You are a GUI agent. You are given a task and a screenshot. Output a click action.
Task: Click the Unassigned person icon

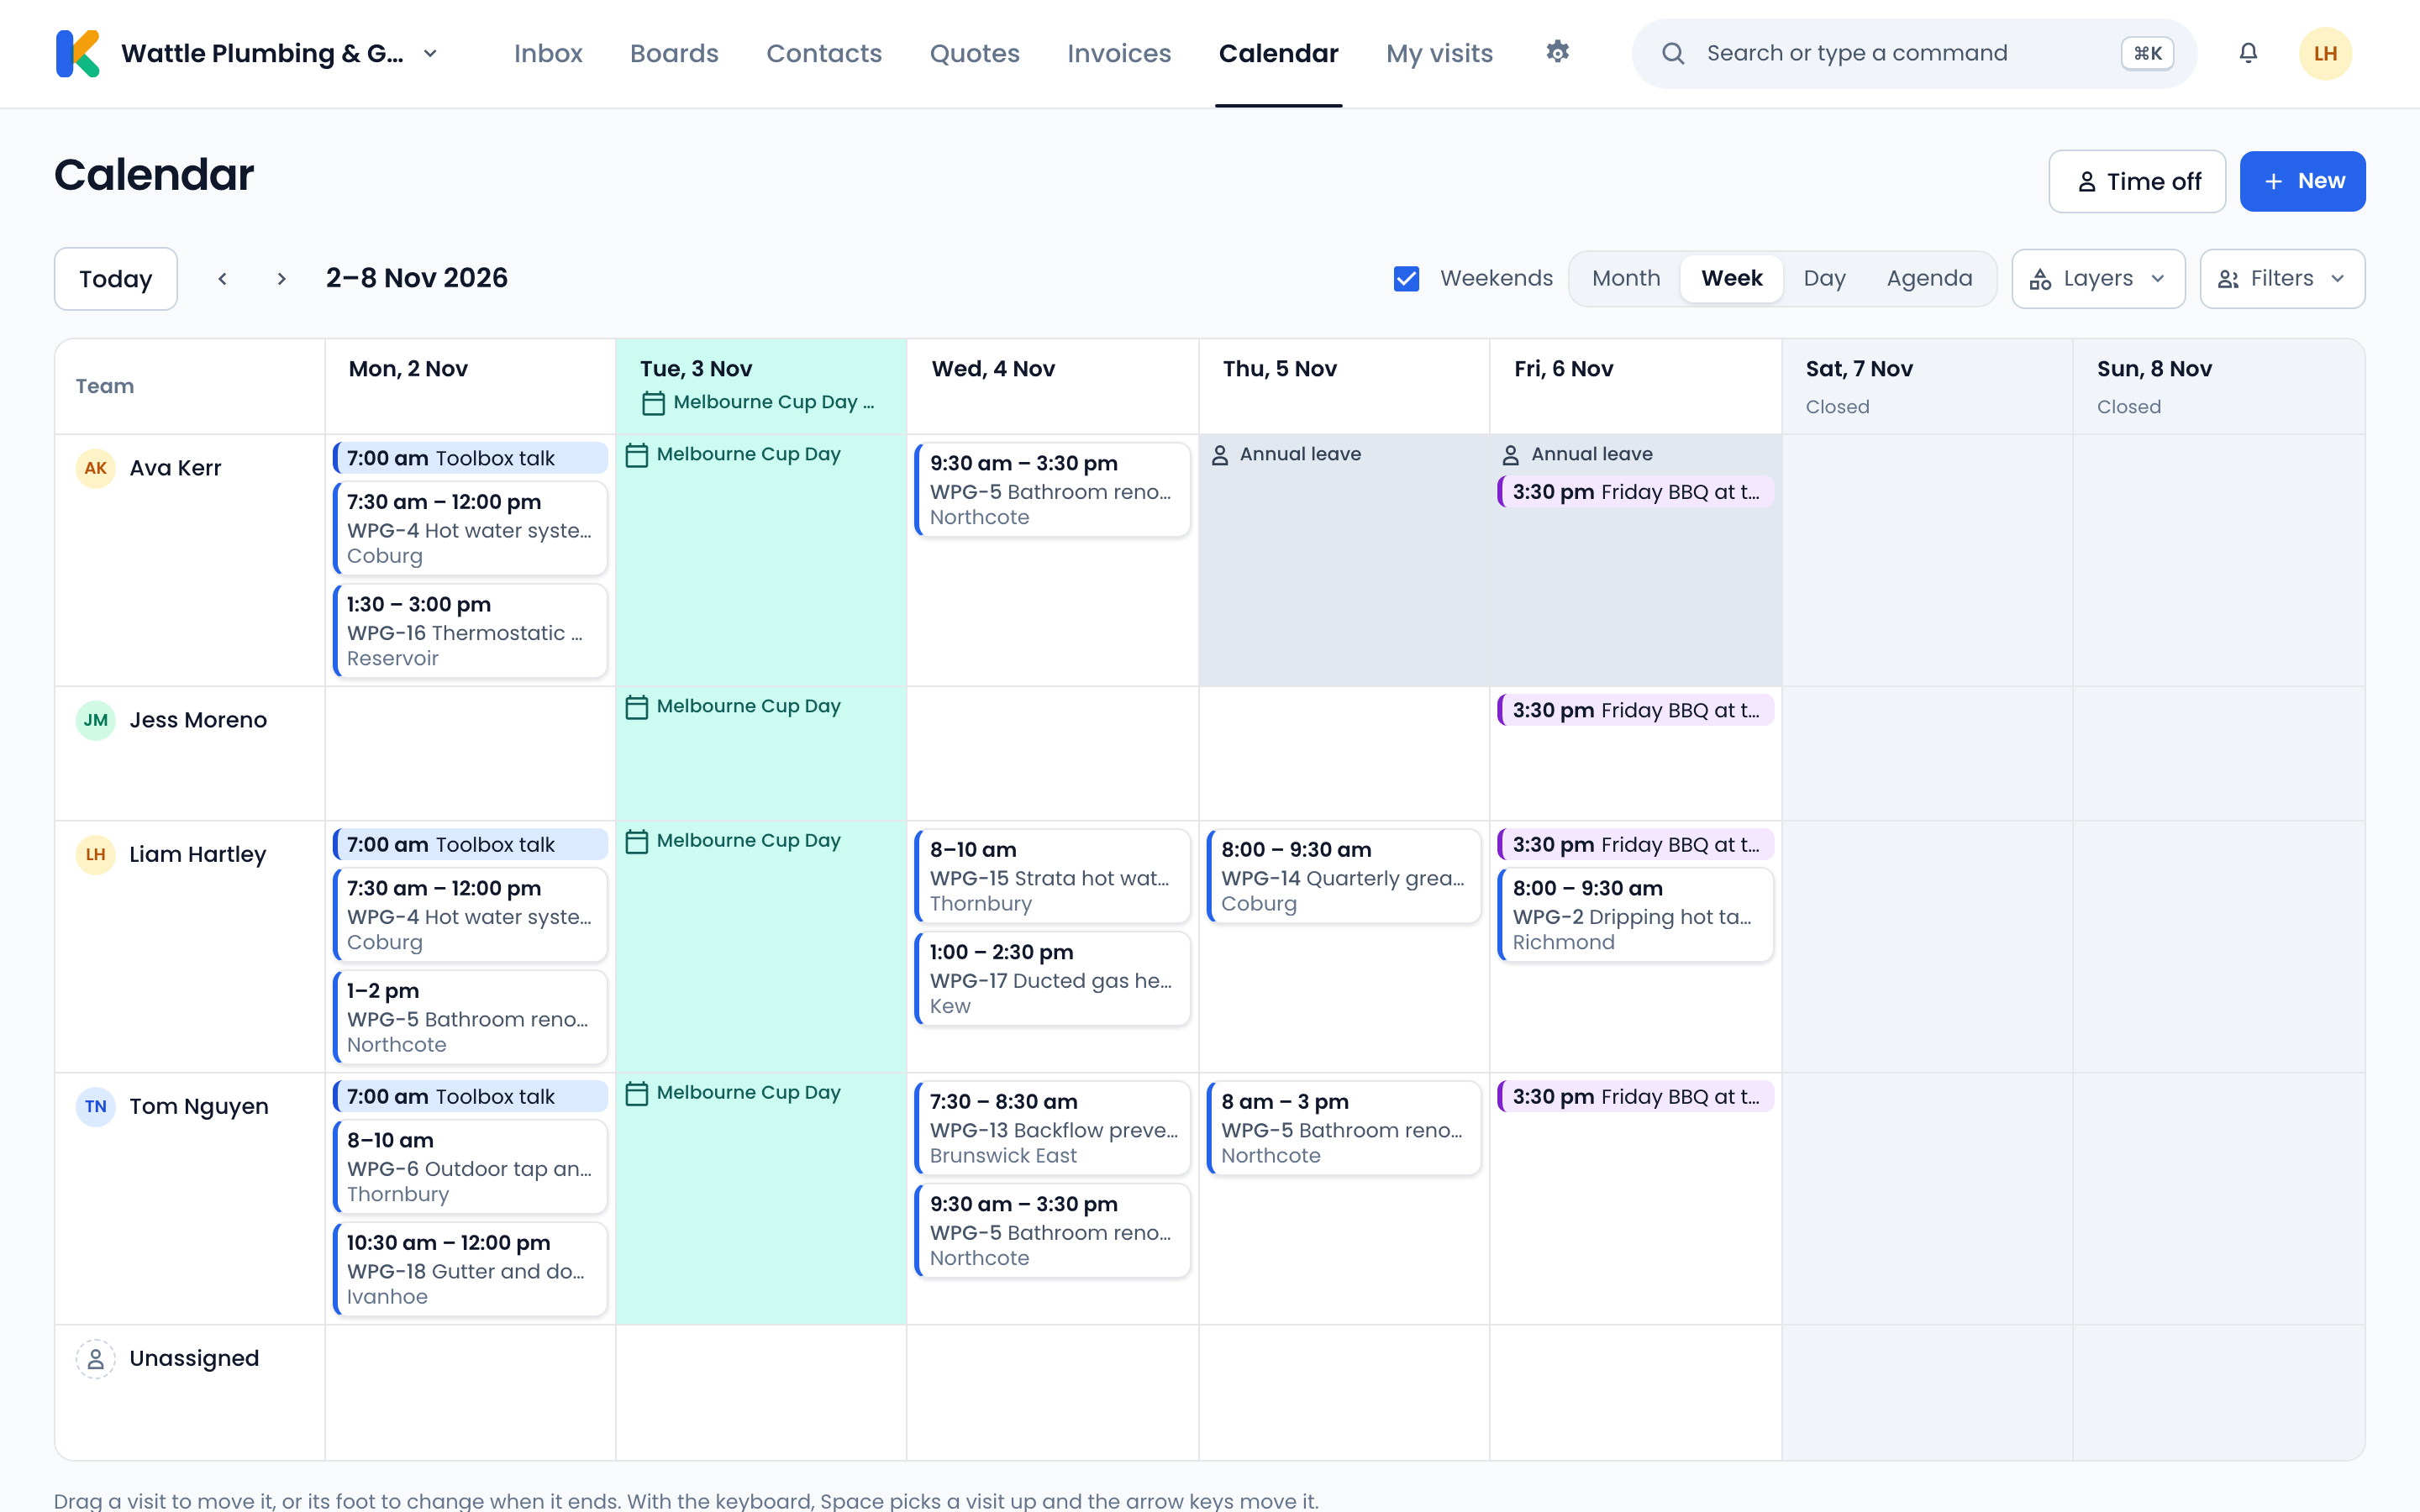pos(96,1358)
